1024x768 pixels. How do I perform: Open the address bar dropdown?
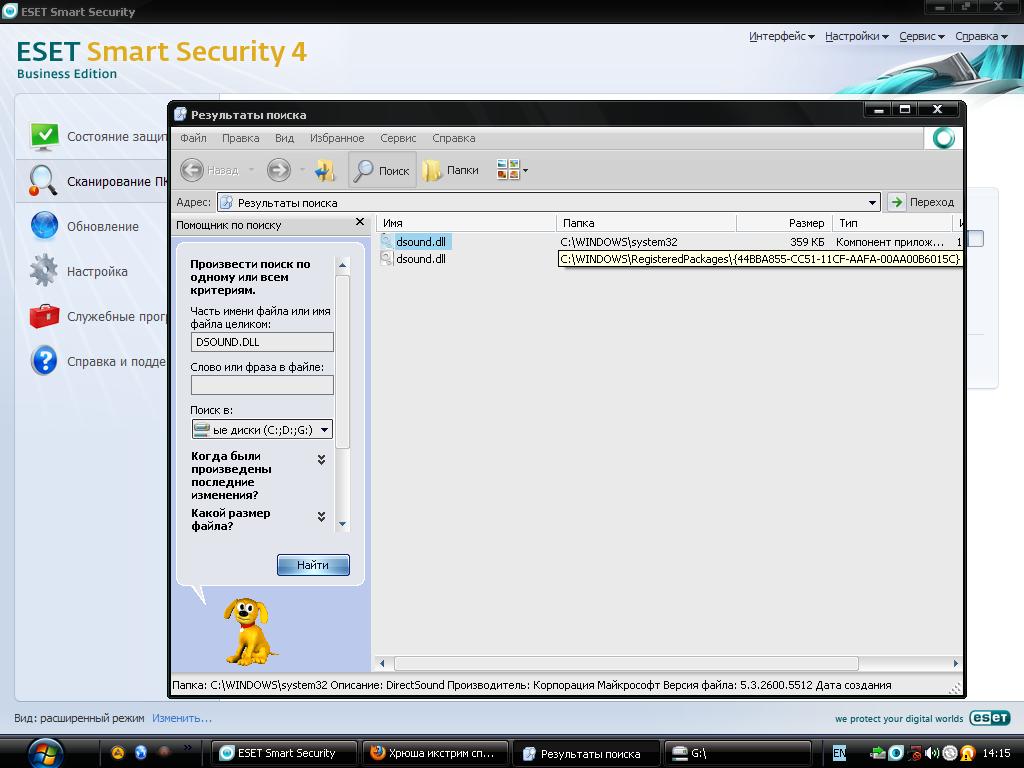[x=872, y=202]
